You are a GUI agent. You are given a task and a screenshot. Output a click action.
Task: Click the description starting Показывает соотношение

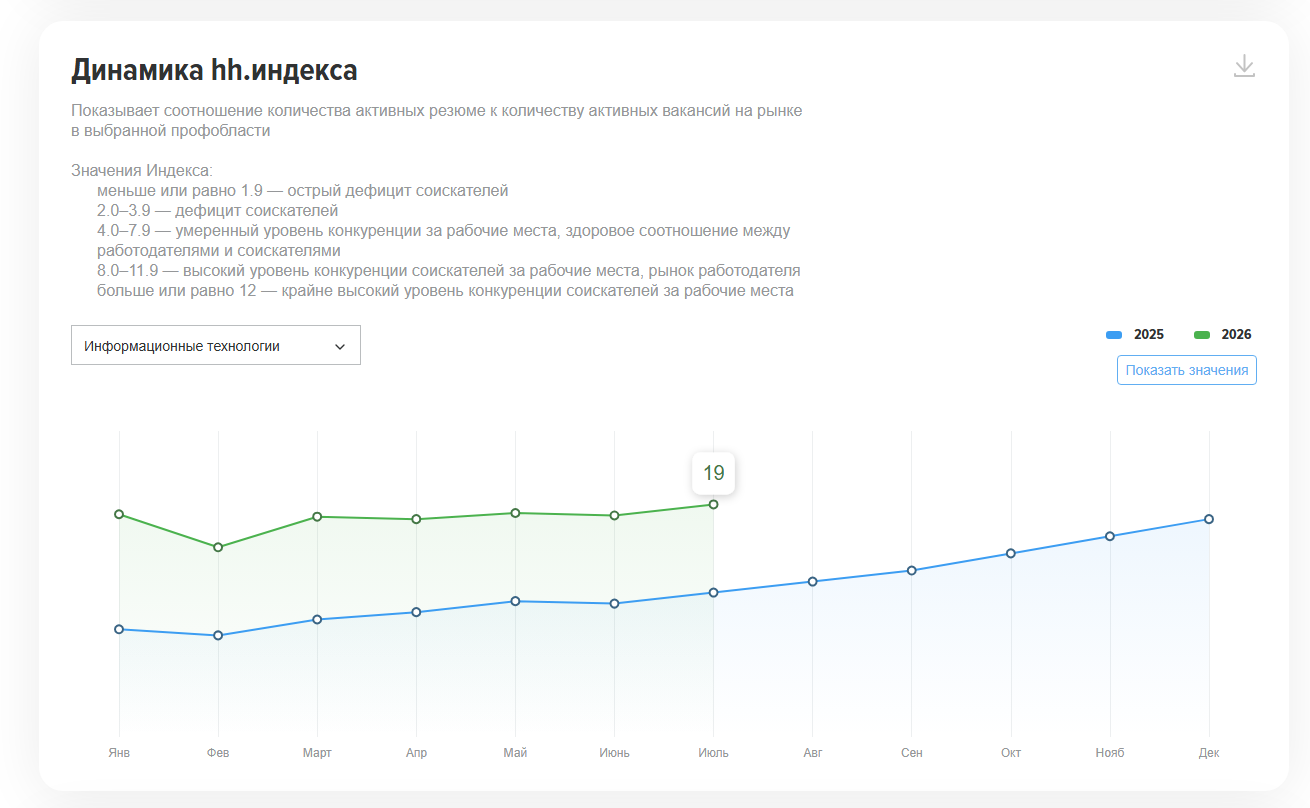[x=437, y=120]
